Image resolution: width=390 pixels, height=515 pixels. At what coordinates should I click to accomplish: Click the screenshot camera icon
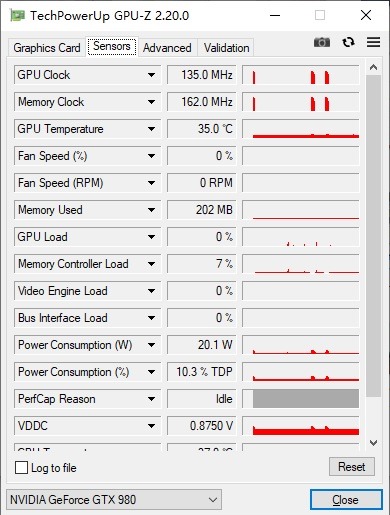(x=322, y=42)
